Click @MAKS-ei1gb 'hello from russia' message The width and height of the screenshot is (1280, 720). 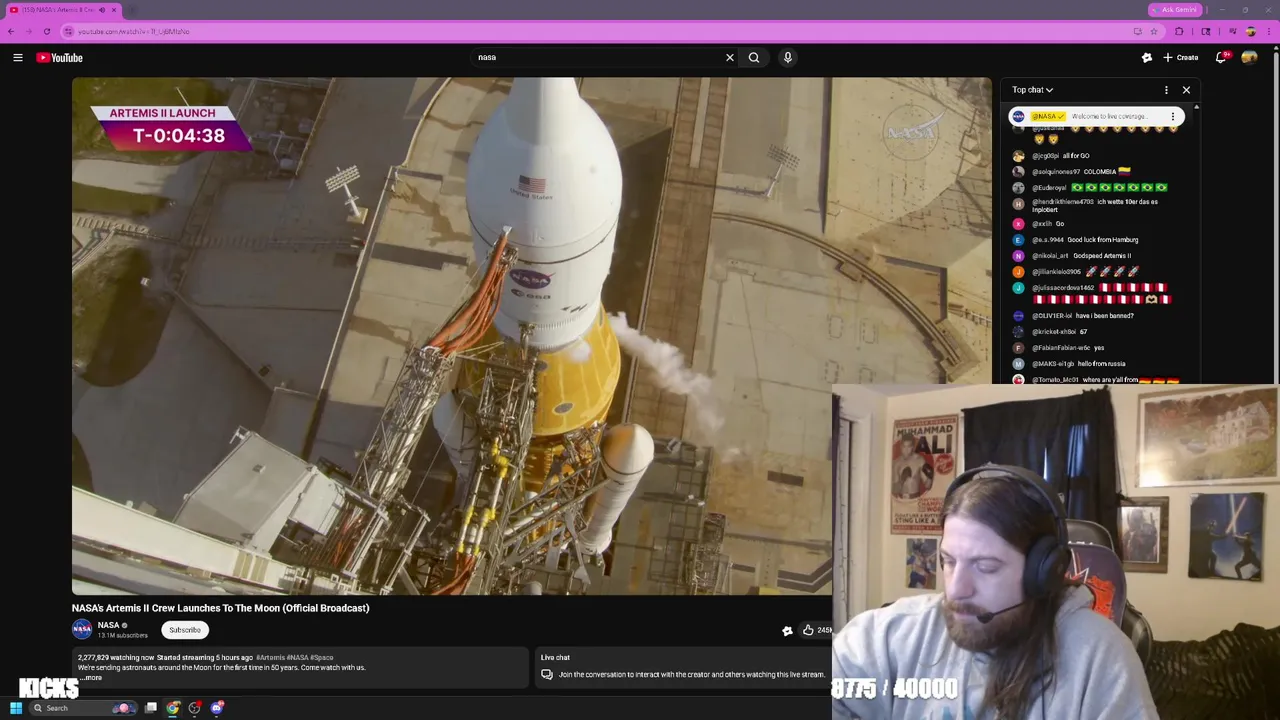1070,364
